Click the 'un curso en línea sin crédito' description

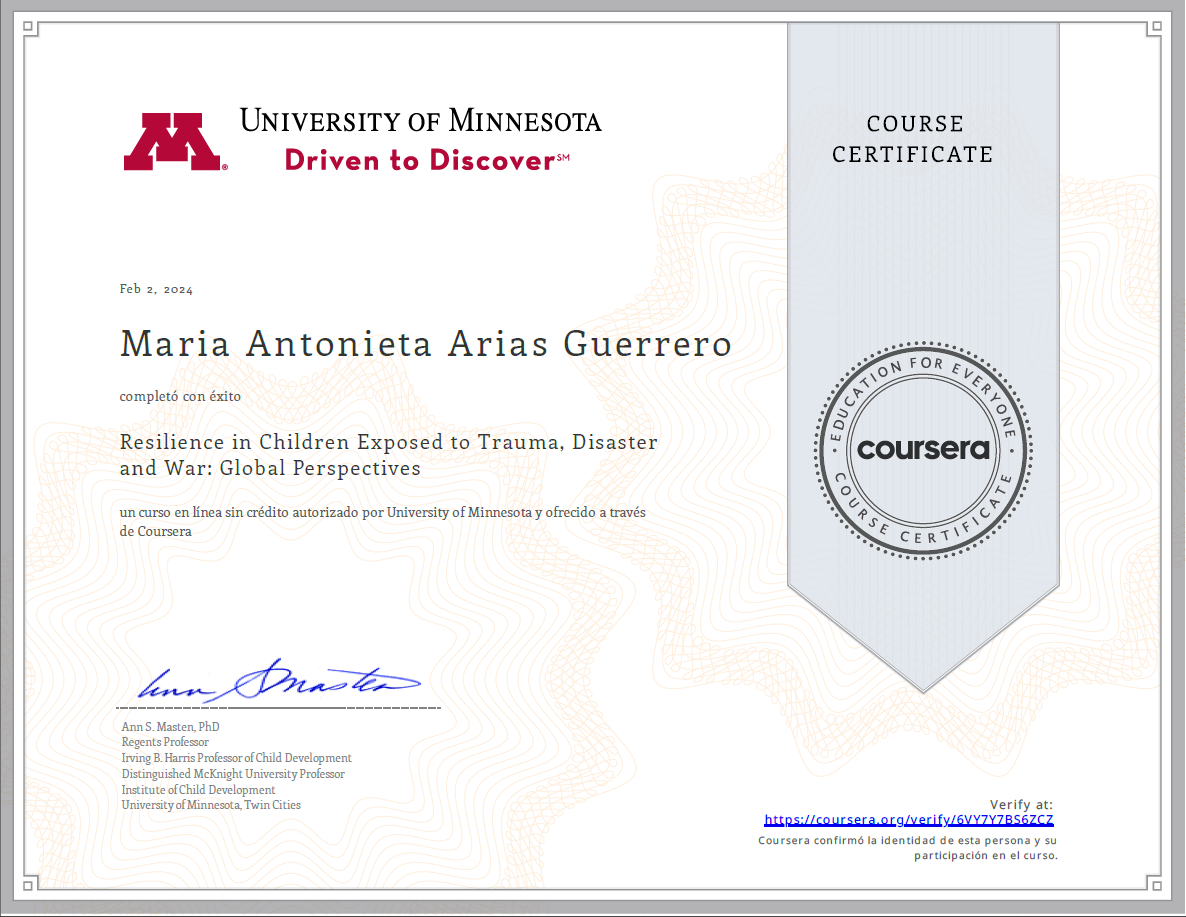pyautogui.click(x=382, y=522)
